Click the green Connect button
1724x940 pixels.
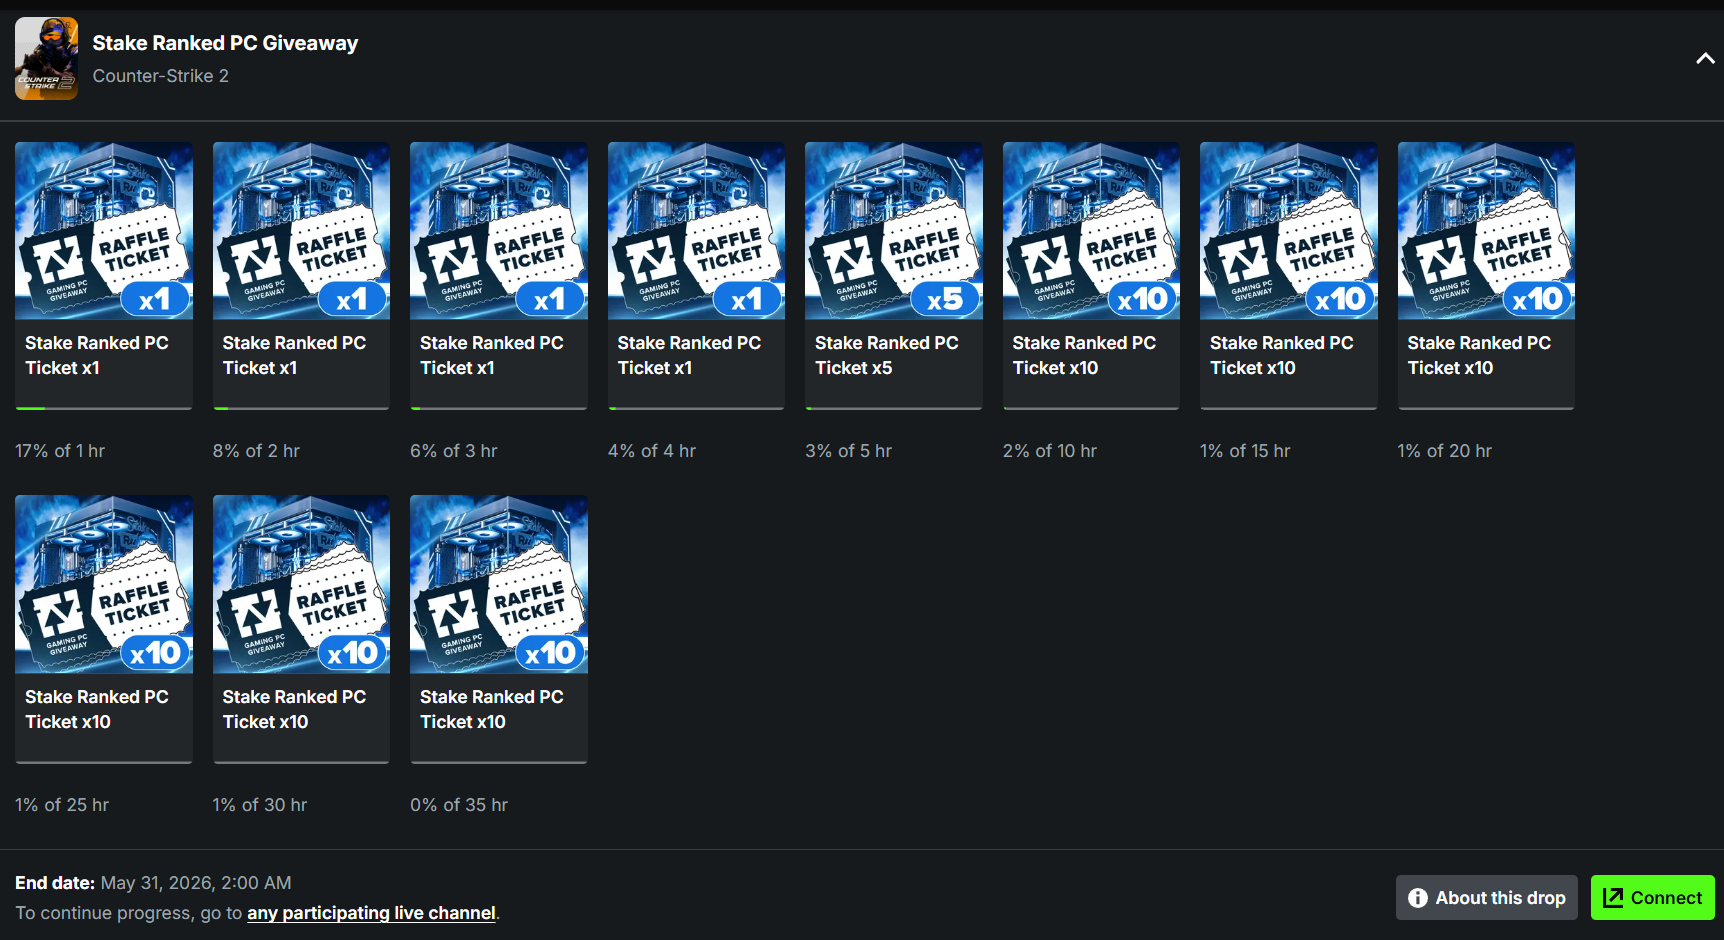point(1653,898)
